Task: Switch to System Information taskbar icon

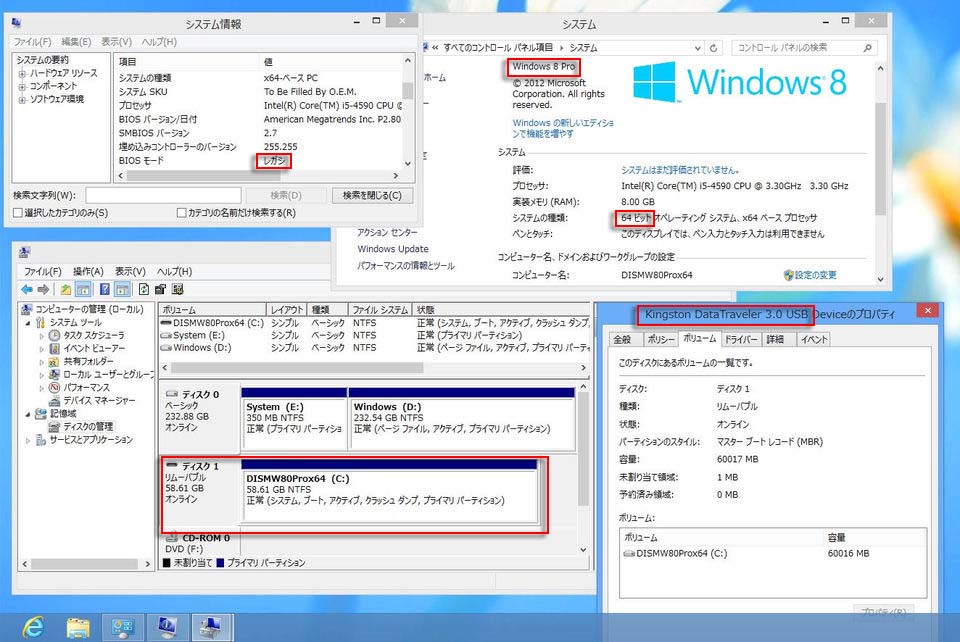Action: [167, 627]
